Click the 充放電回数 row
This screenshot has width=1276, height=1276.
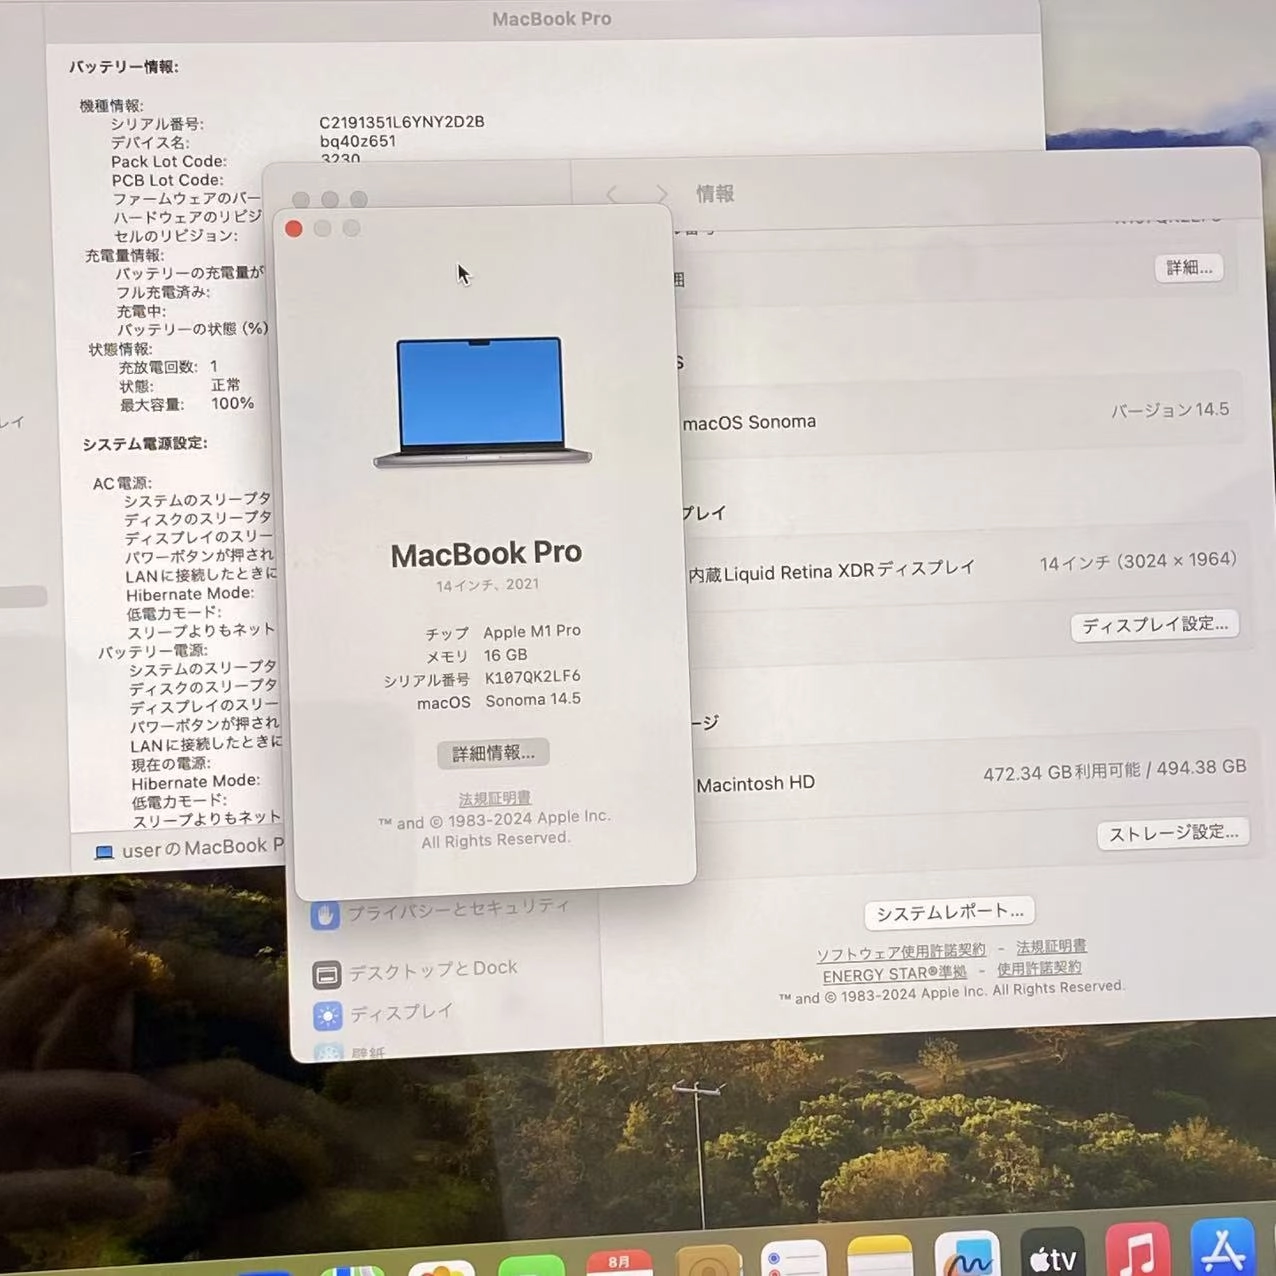tap(168, 367)
